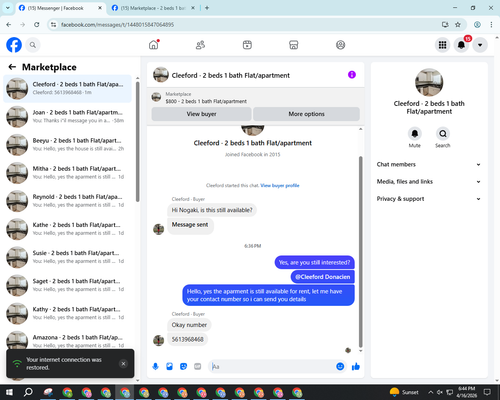Open the Facebook logo home link
The image size is (500, 400).
(14, 45)
